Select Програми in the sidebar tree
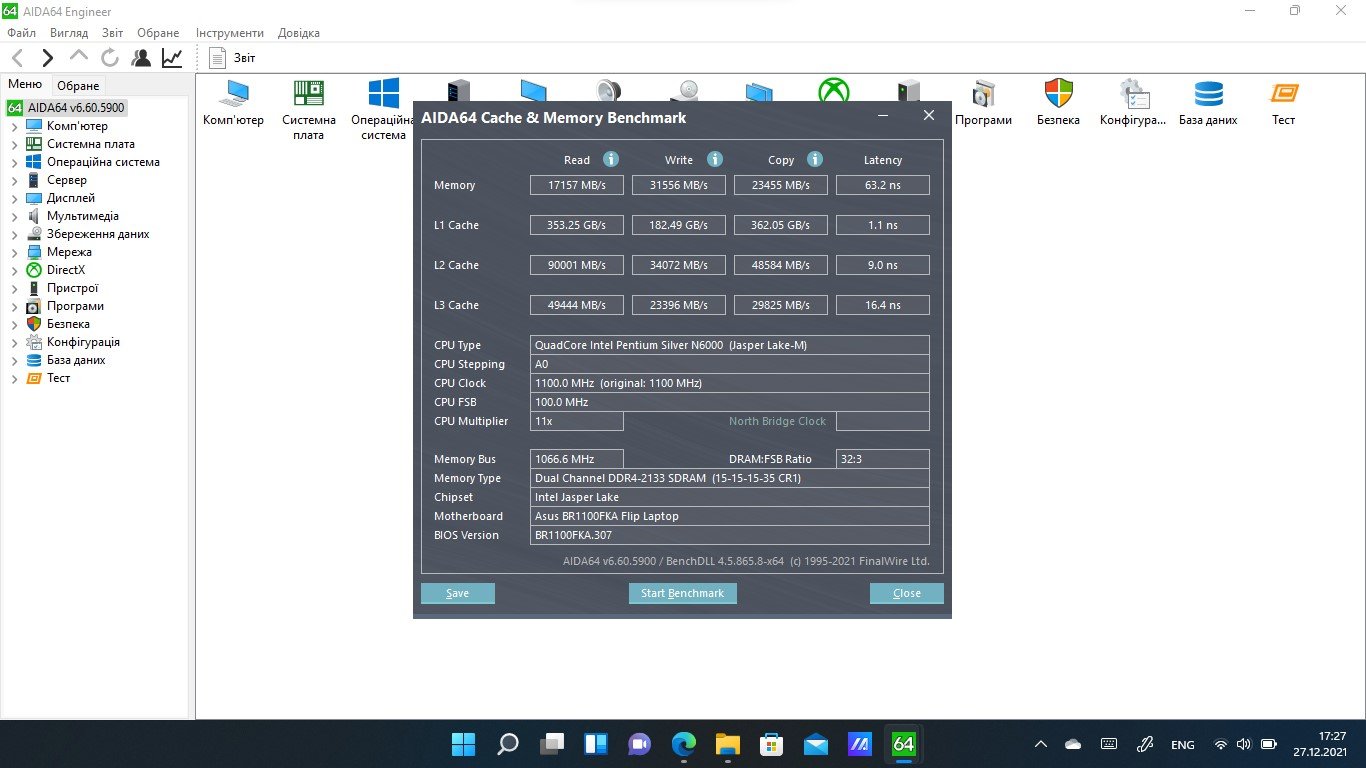This screenshot has width=1366, height=768. (x=75, y=306)
